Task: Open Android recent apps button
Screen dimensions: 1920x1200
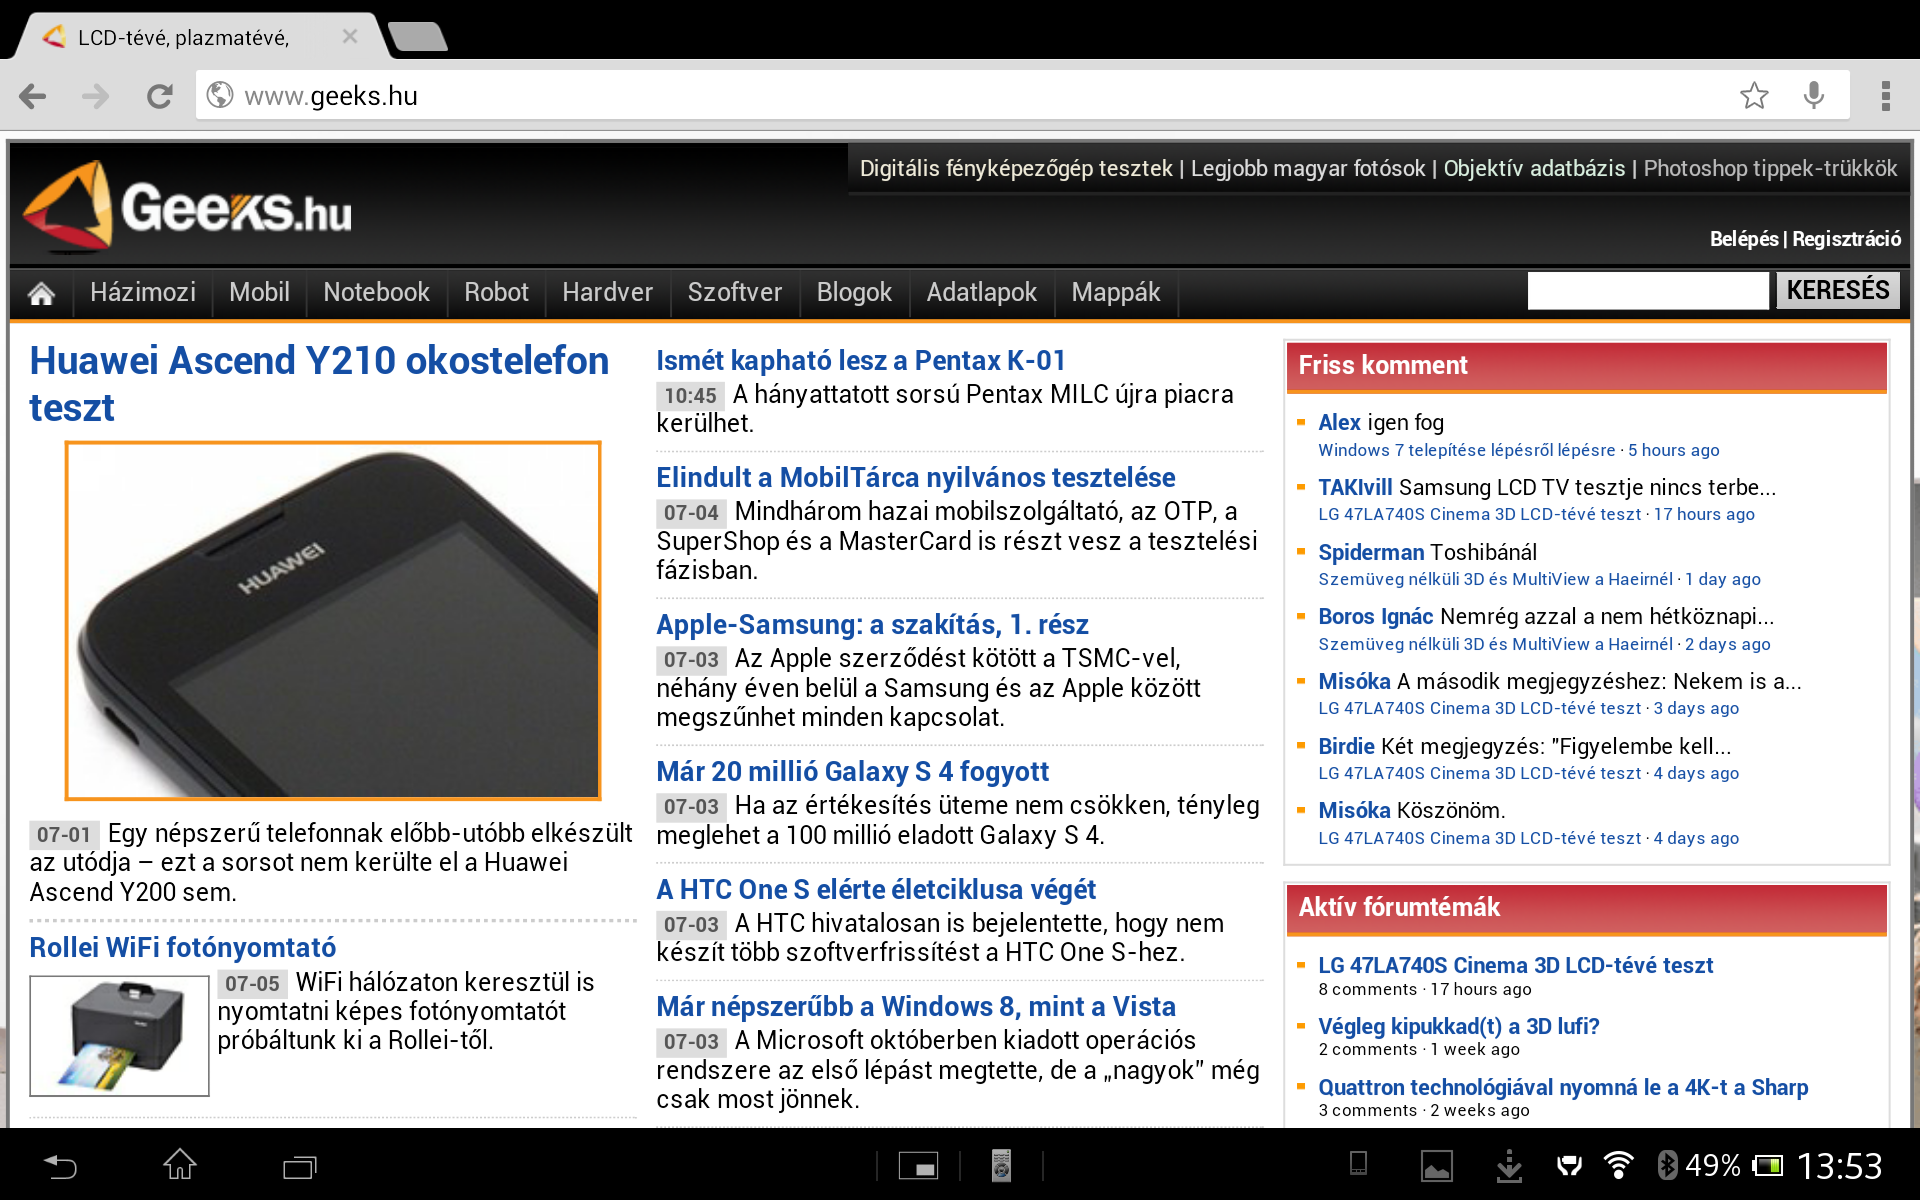Action: click(x=299, y=1166)
